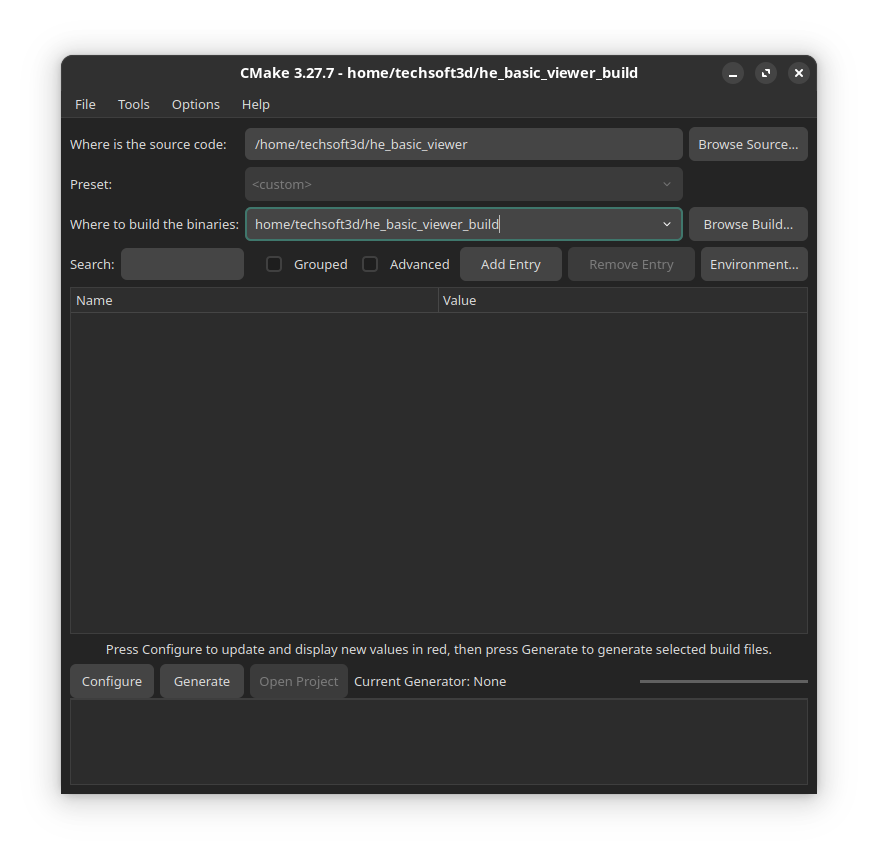The width and height of the screenshot is (878, 861).
Task: Click 'Where to build the binaries:' label
Action: coord(155,224)
